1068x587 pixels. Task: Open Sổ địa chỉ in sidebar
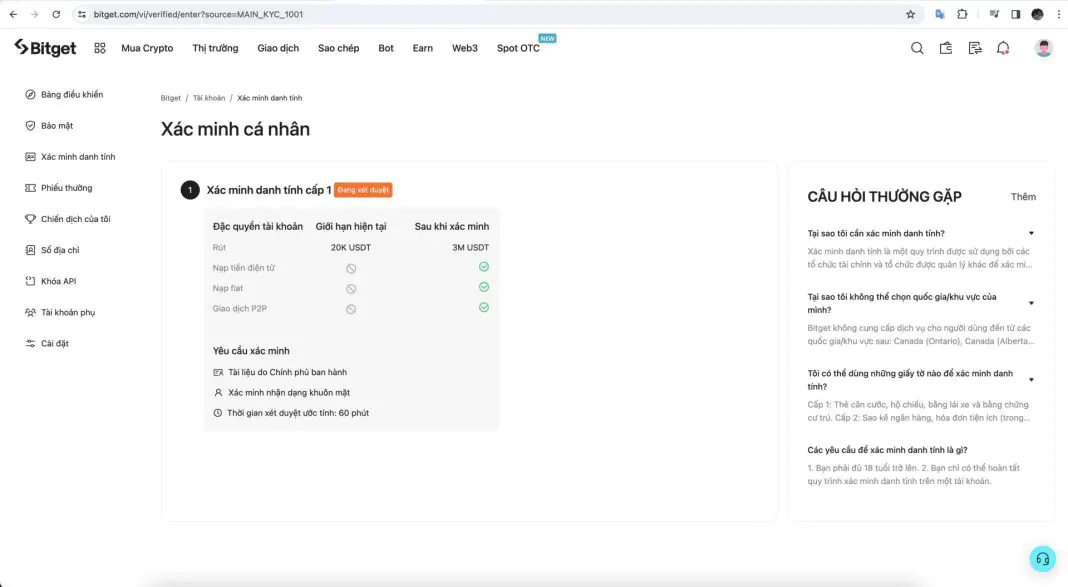52,250
